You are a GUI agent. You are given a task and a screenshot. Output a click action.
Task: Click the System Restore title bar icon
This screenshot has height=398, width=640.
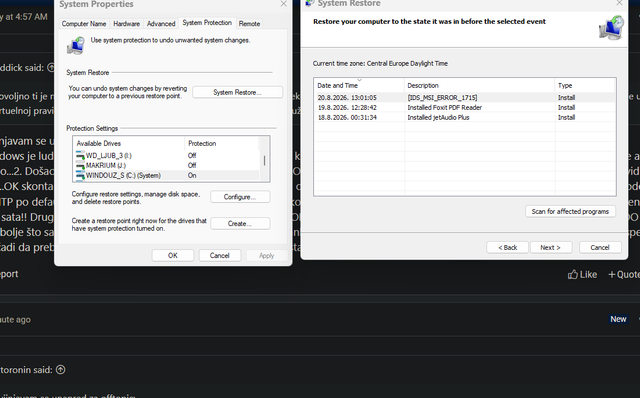309,3
